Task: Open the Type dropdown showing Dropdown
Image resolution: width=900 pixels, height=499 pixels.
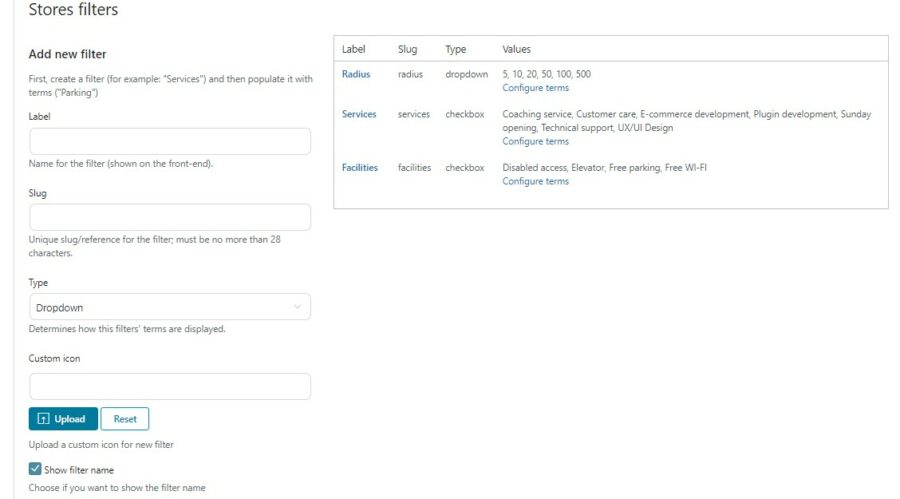Action: tap(170, 307)
